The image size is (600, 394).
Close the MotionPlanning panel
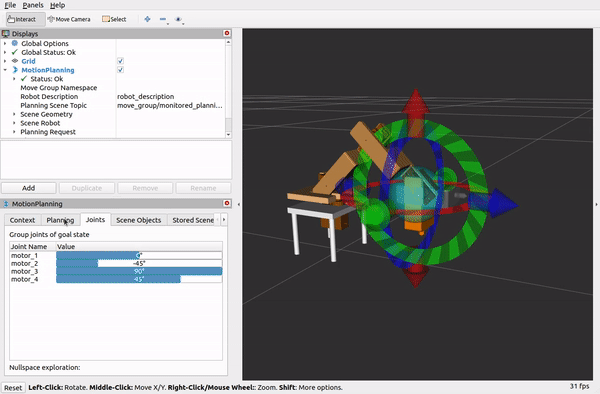point(227,203)
